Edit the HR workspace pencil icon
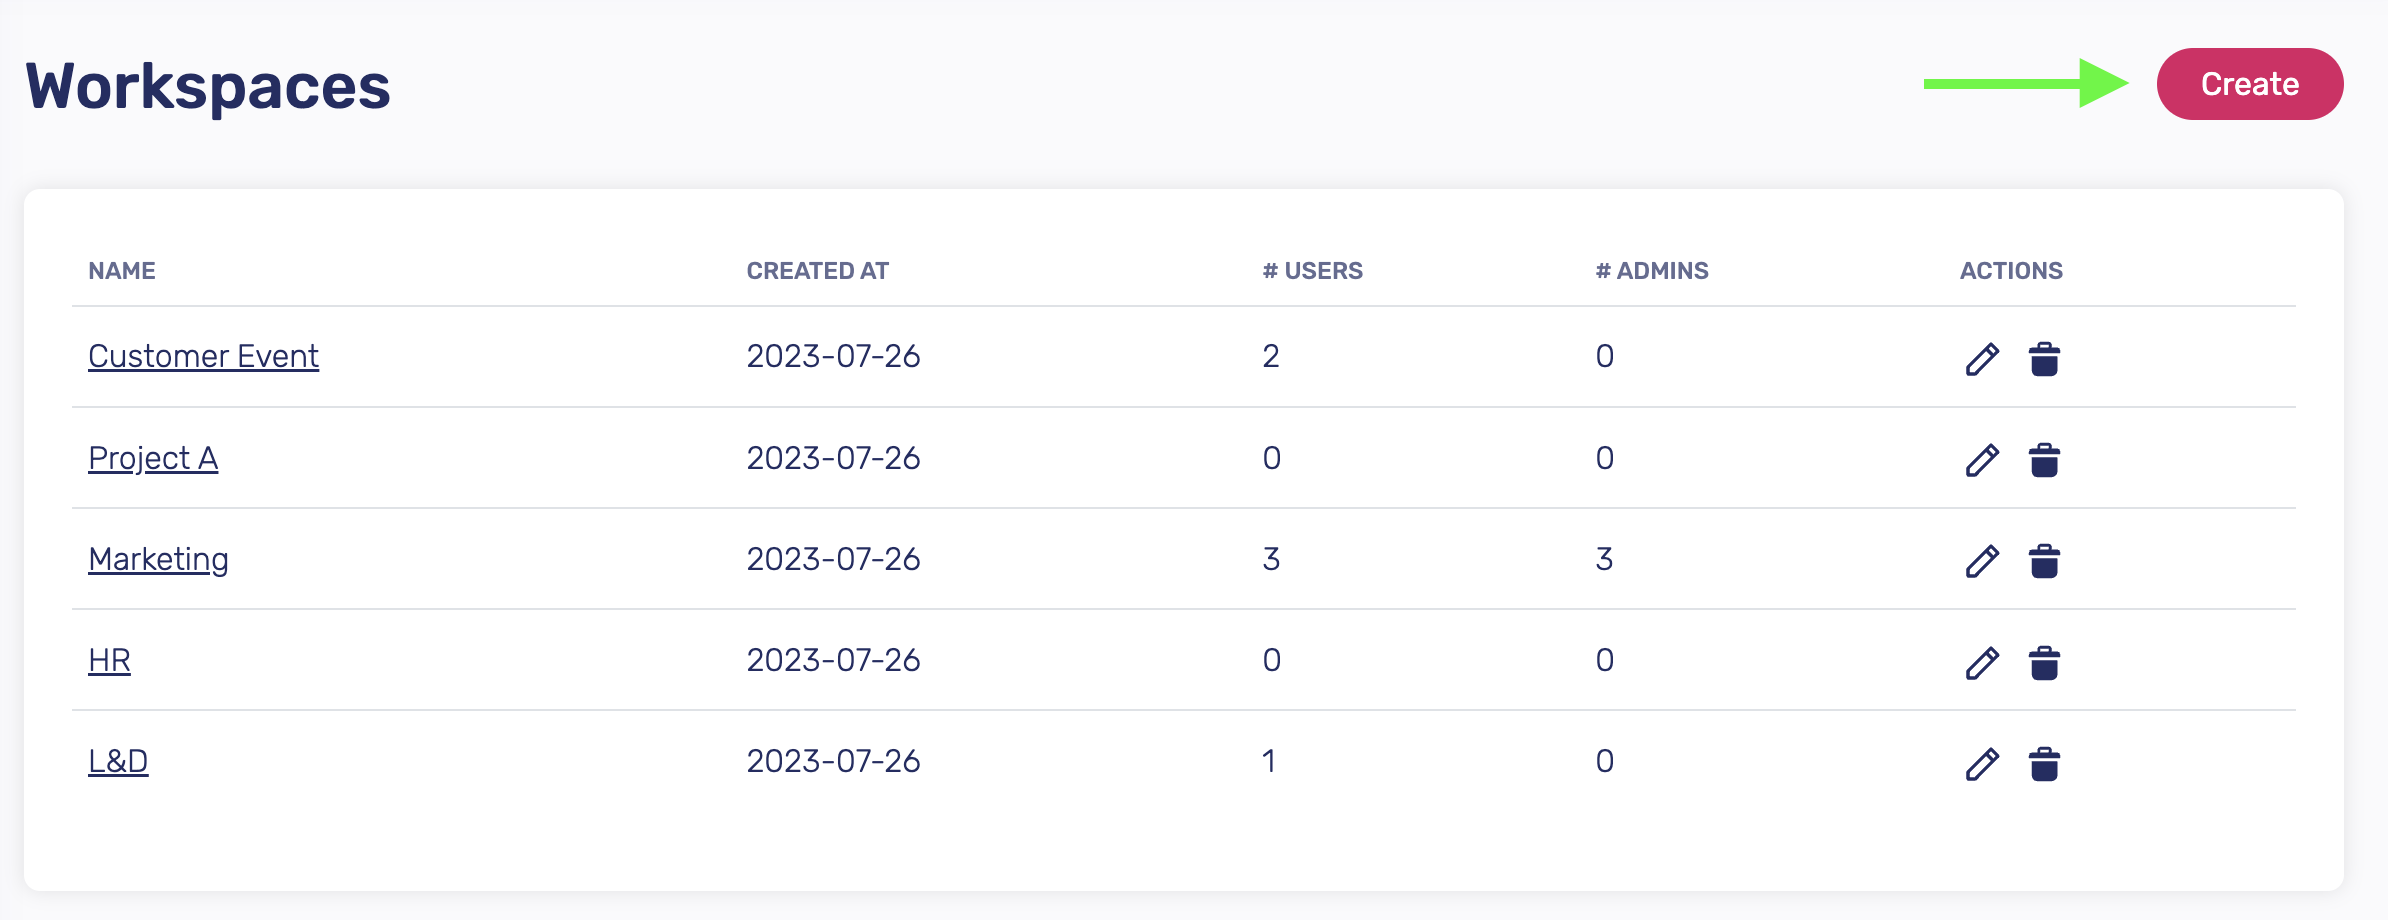The width and height of the screenshot is (2388, 920). coord(1982,663)
